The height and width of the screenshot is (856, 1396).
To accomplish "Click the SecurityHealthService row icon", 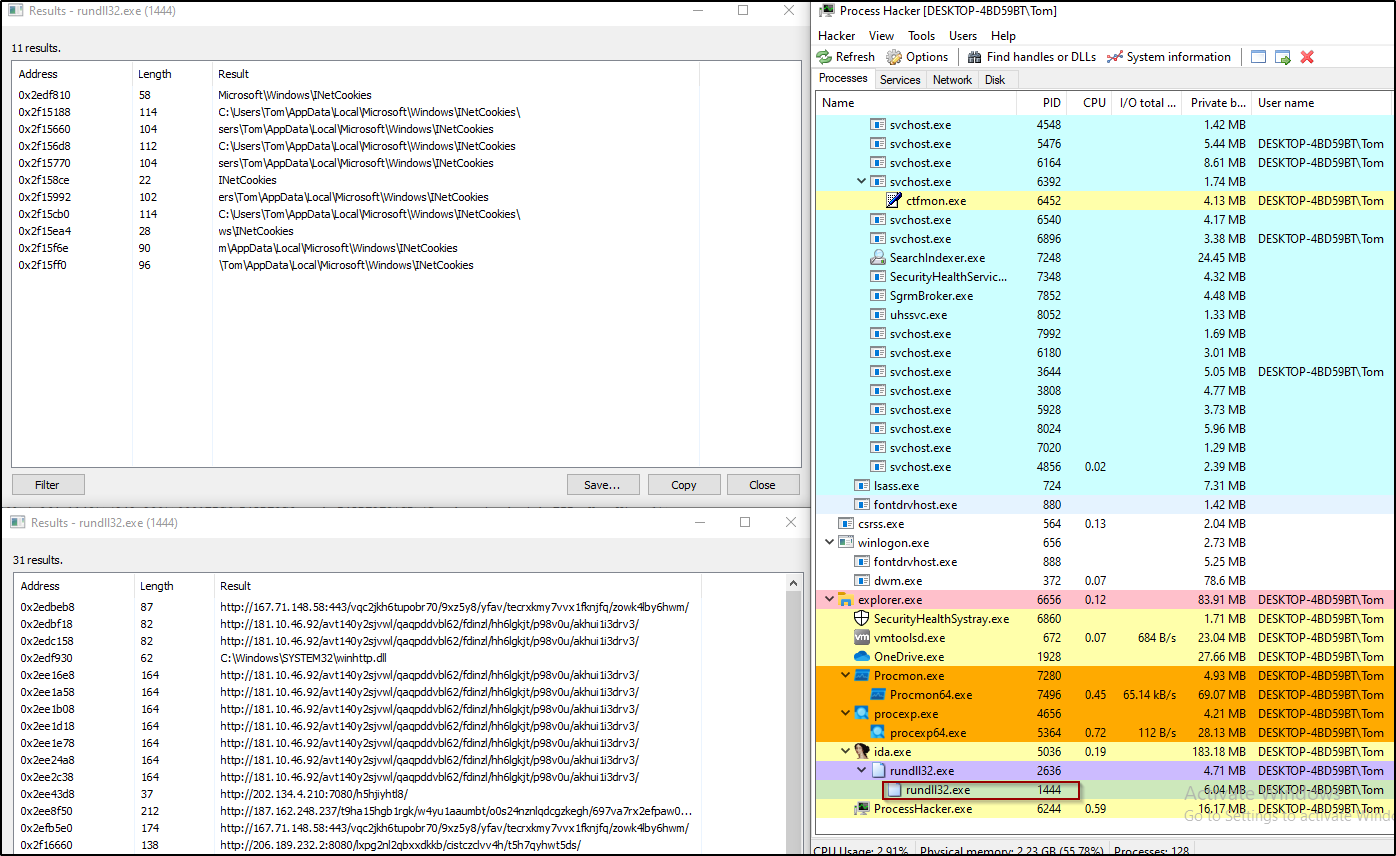I will click(878, 277).
